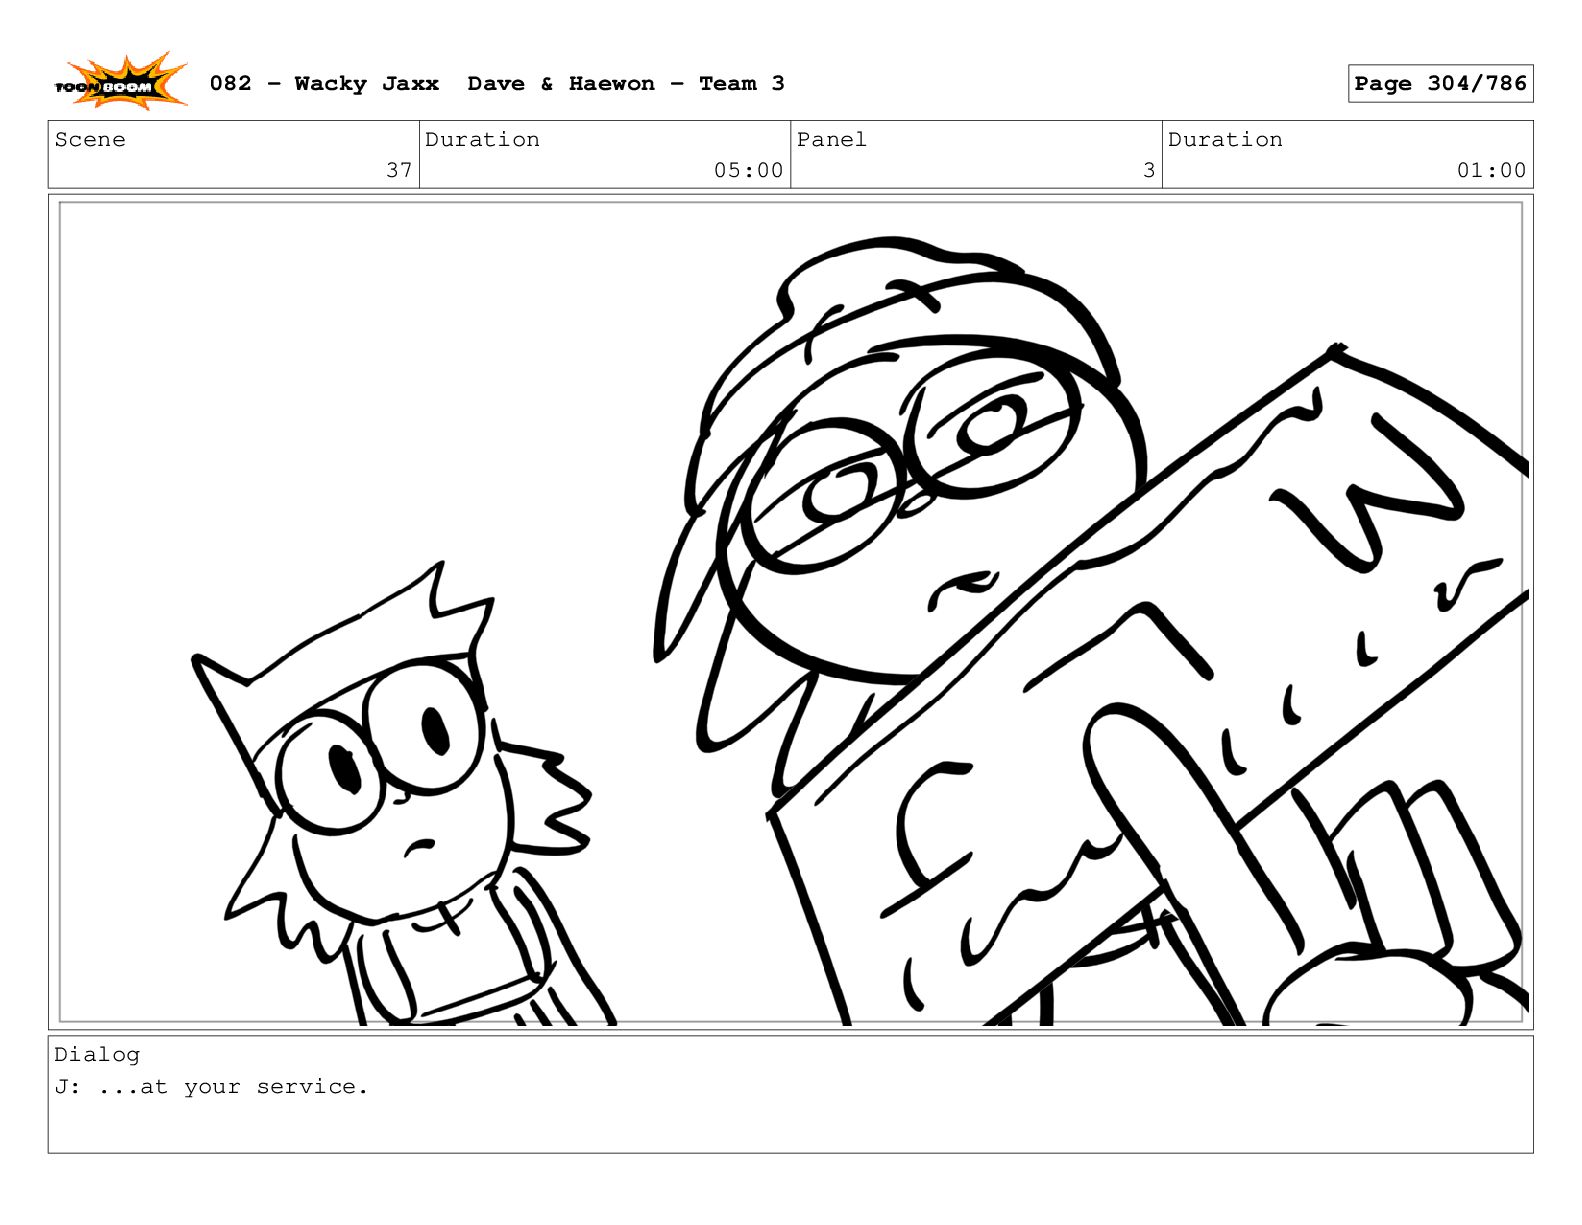Select the dialog line 'J: ...at your service.'

point(211,1087)
